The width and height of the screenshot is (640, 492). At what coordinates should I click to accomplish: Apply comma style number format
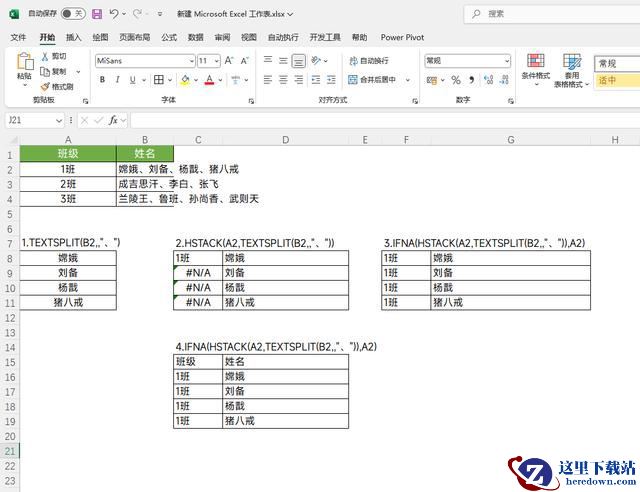click(472, 80)
